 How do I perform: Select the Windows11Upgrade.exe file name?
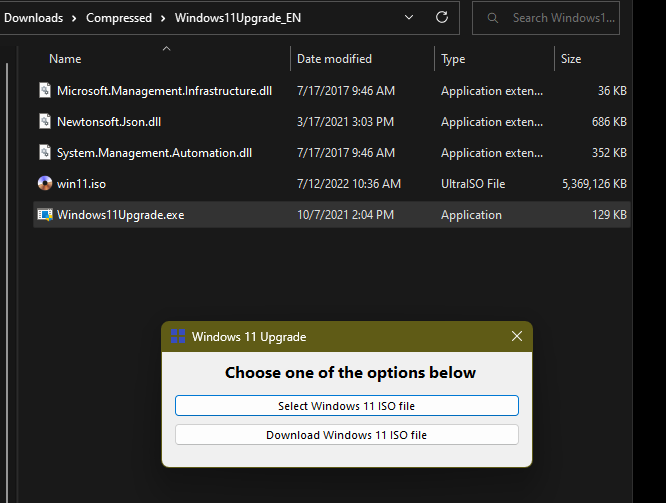pos(121,215)
